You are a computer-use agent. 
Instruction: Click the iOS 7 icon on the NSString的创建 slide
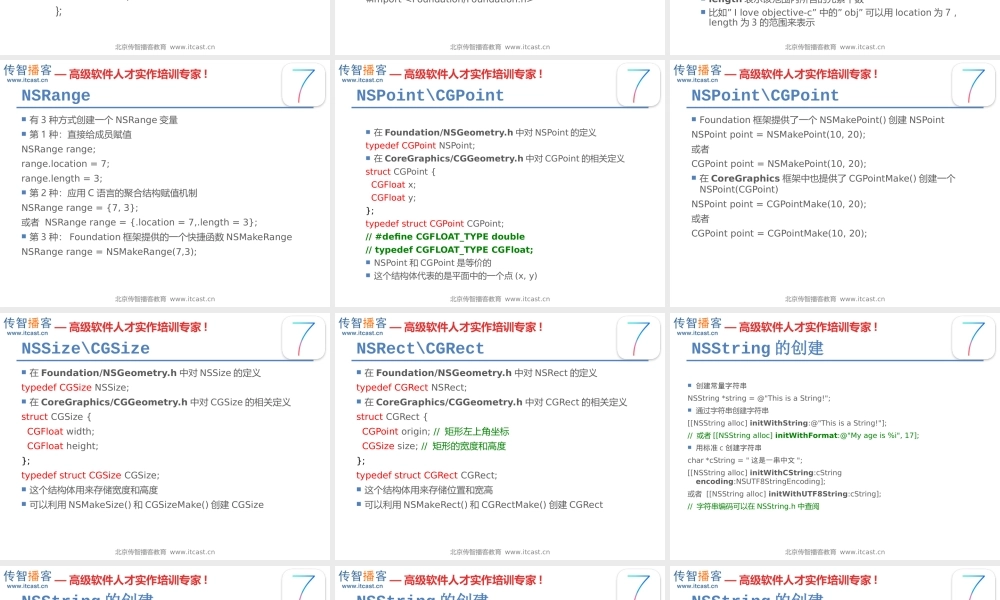(973, 338)
